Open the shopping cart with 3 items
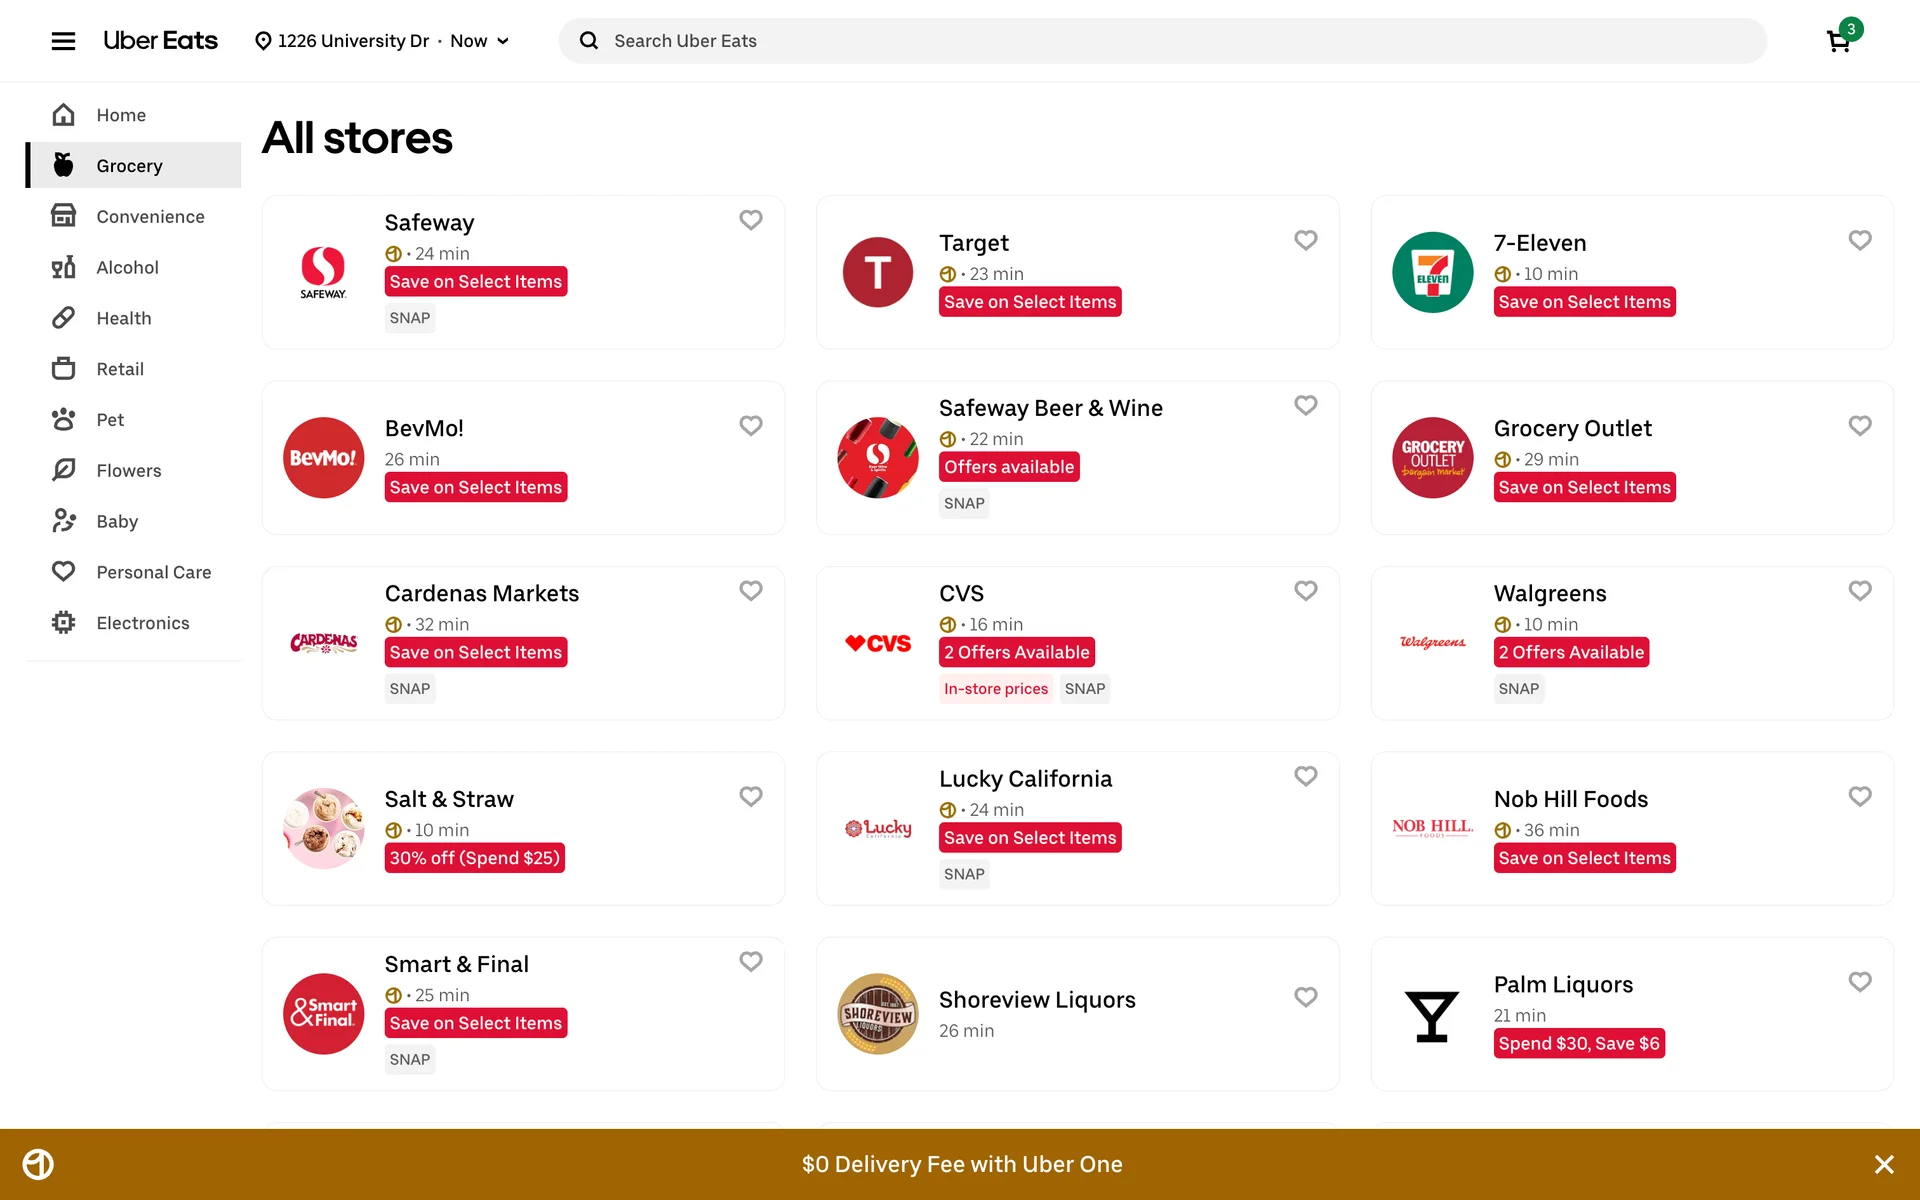This screenshot has width=1920, height=1200. coord(1838,41)
